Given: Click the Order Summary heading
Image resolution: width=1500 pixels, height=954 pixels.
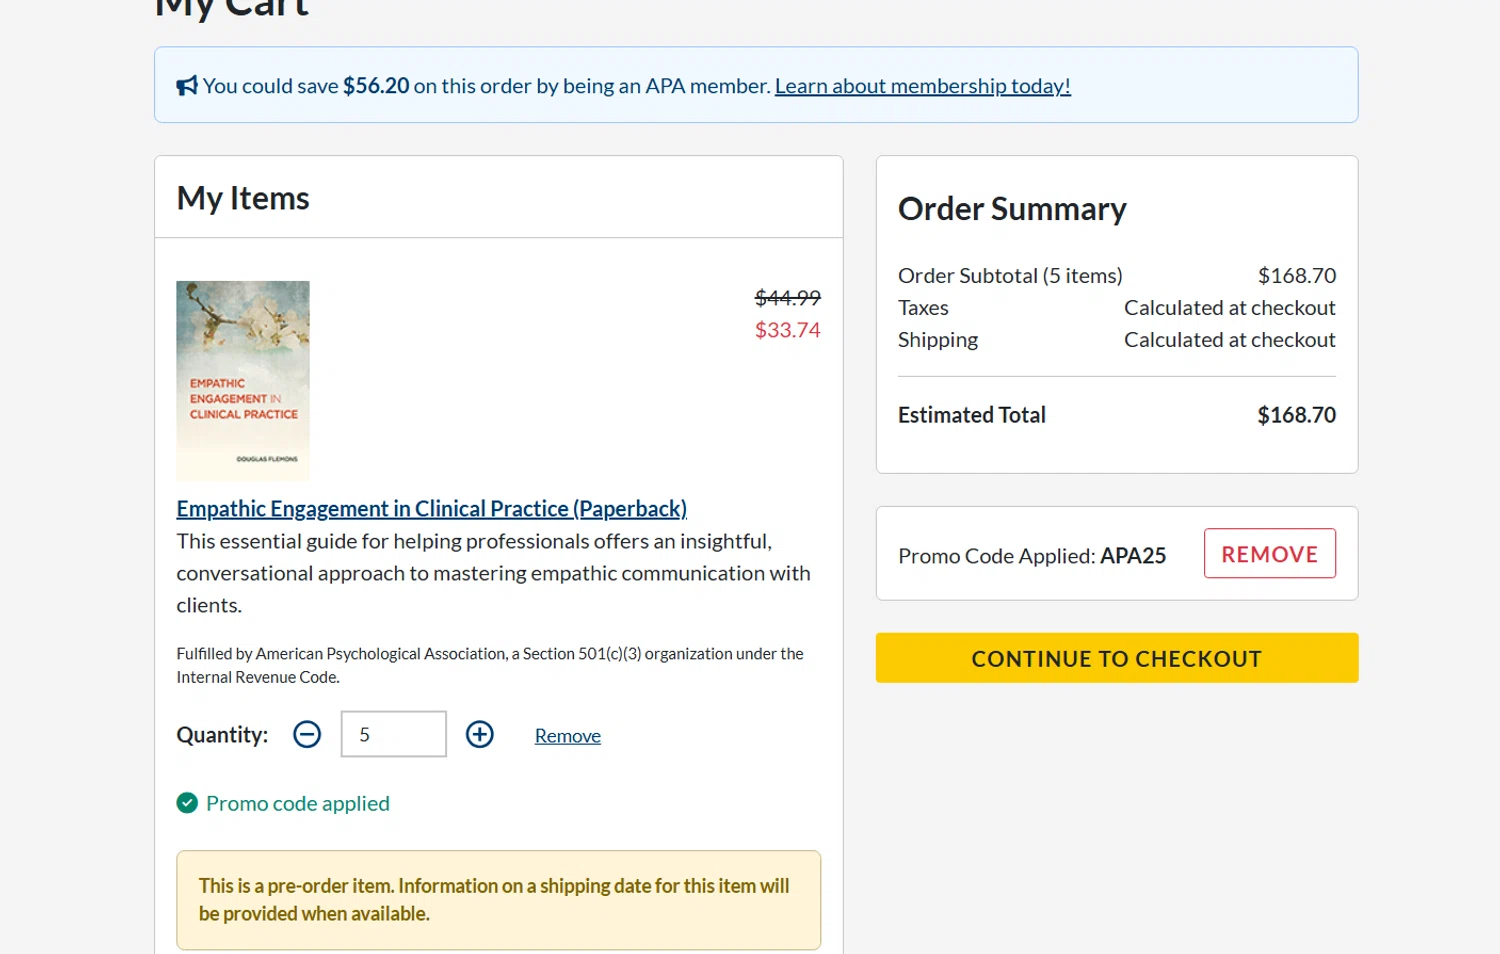Looking at the screenshot, I should (x=1012, y=209).
